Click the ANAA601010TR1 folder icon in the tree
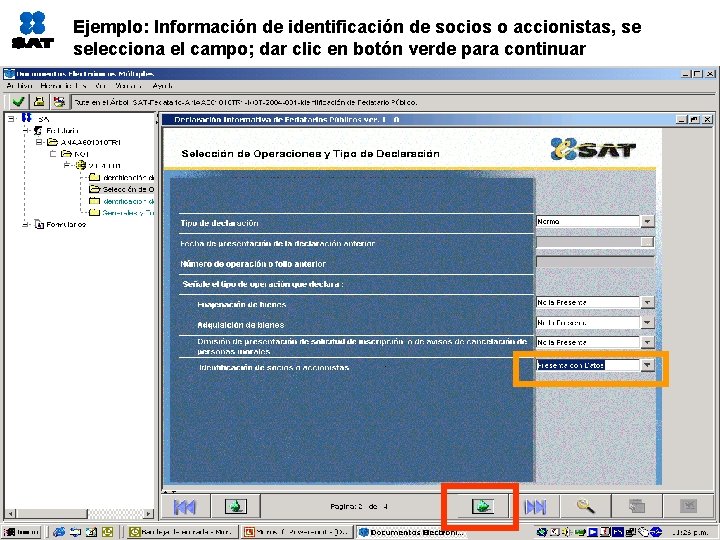Screen dimensions: 720x540 click(x=52, y=142)
